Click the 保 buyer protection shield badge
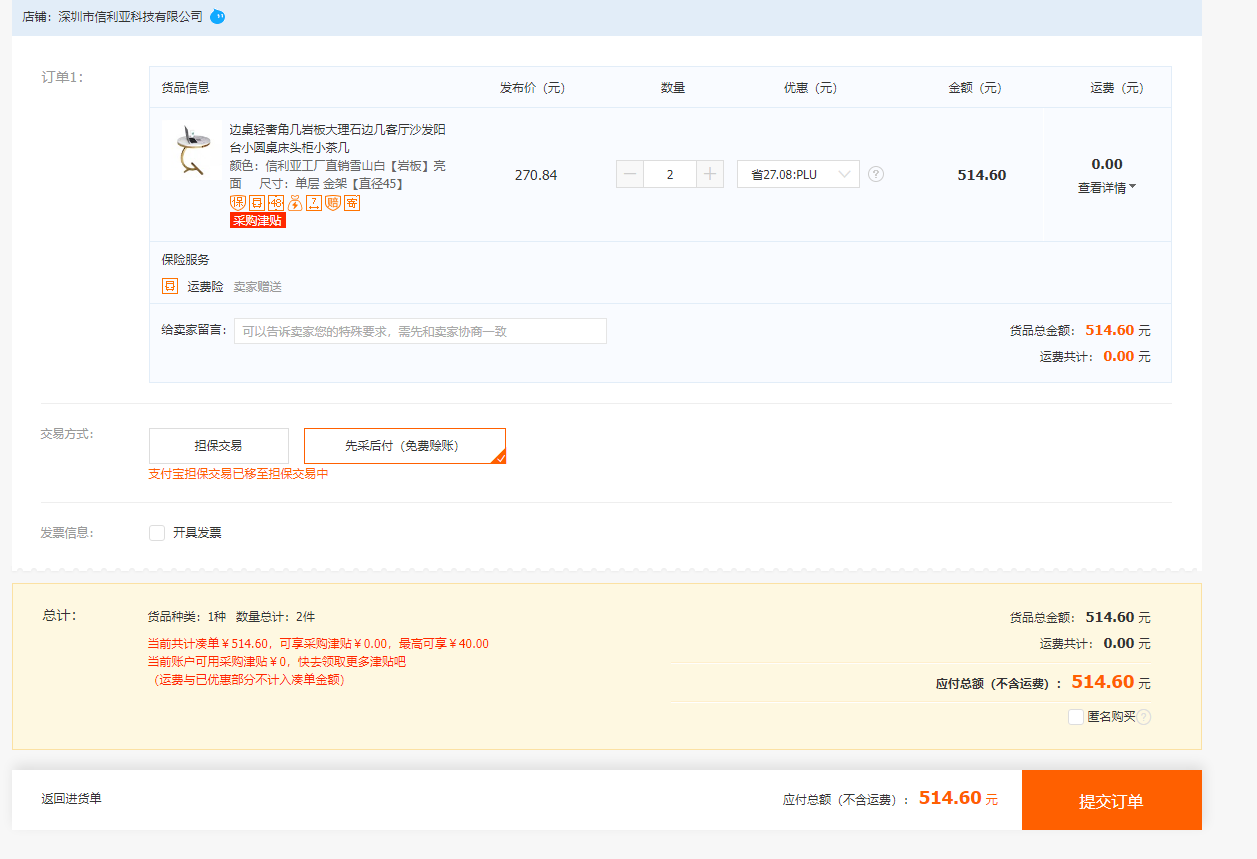The height and width of the screenshot is (859, 1257). click(x=238, y=203)
